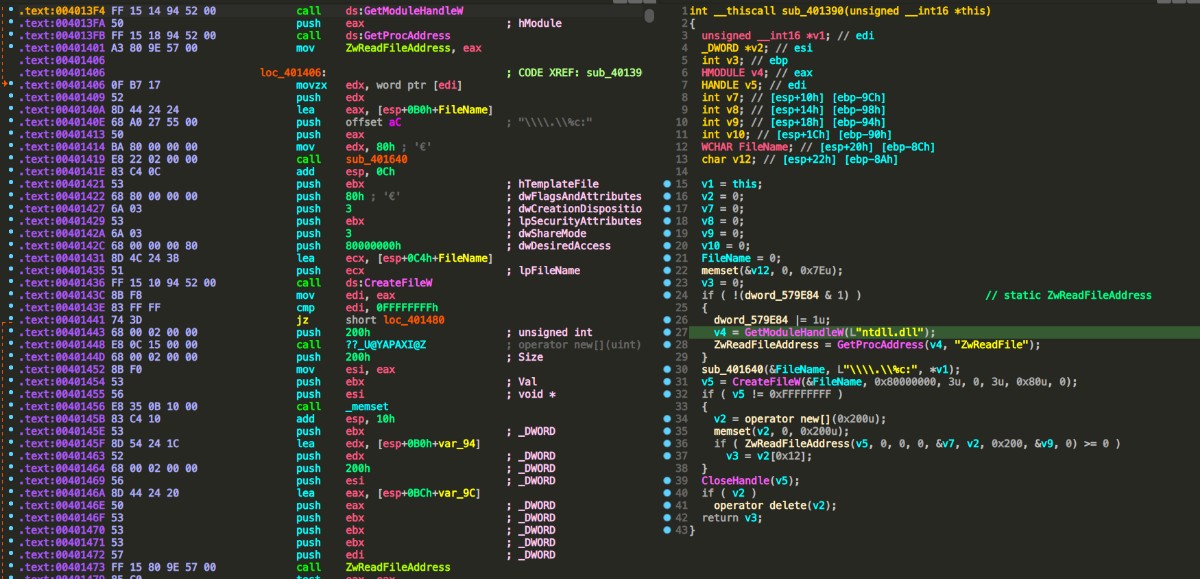Click 'v1 = this;' statement in pseudocode
Screen dimensions: 1200x579
pos(731,184)
